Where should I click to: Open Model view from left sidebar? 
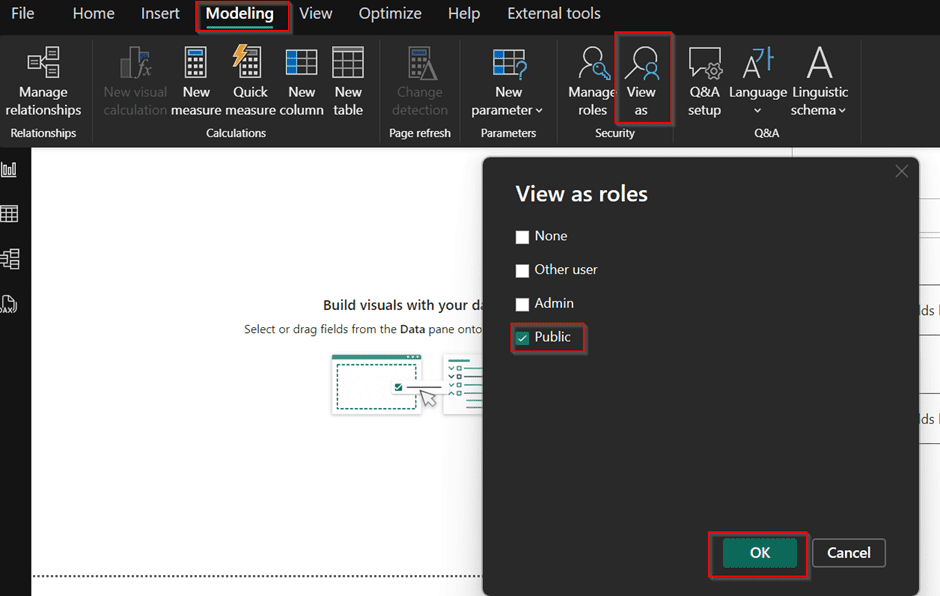(x=10, y=259)
